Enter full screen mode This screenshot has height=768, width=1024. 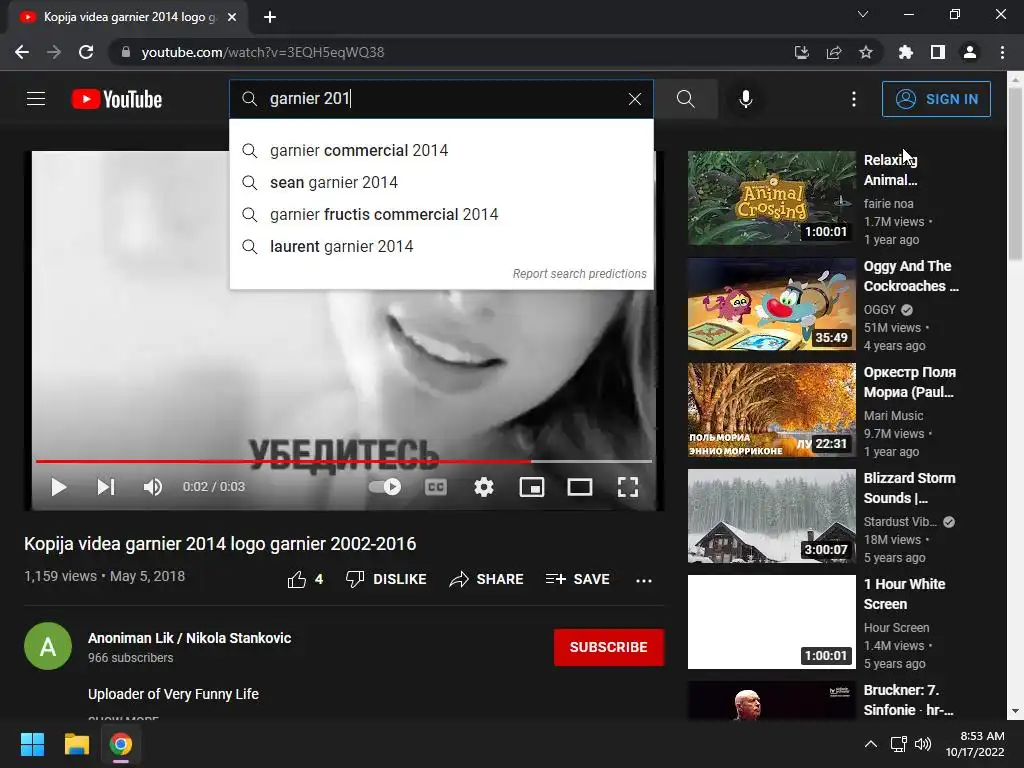[628, 487]
